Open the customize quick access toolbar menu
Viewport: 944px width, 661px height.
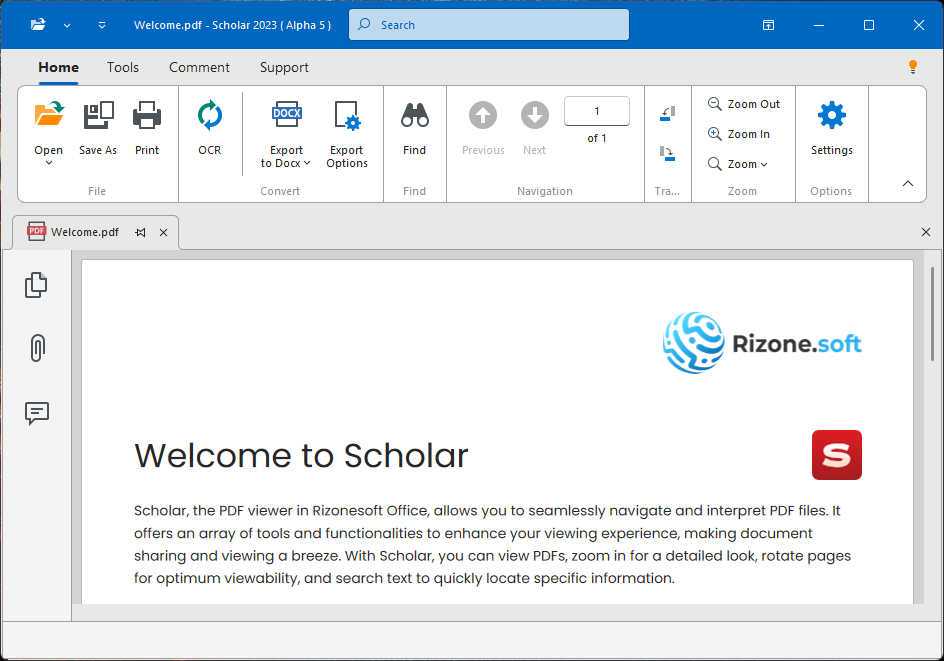coord(102,25)
